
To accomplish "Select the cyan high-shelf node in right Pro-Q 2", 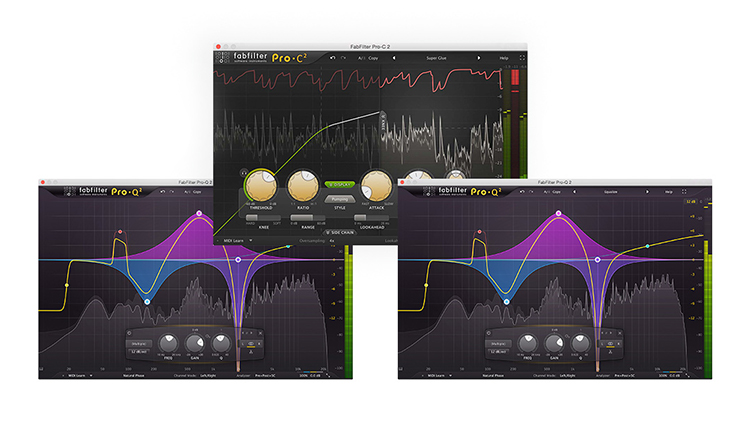I will point(648,246).
